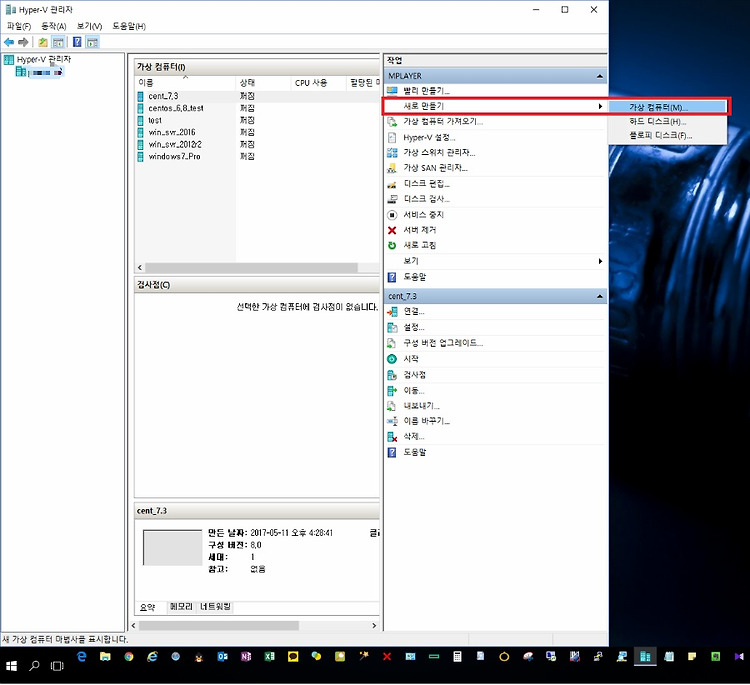Open Hyper-V 설정... action
Screen dimensions: 750x685
point(429,138)
